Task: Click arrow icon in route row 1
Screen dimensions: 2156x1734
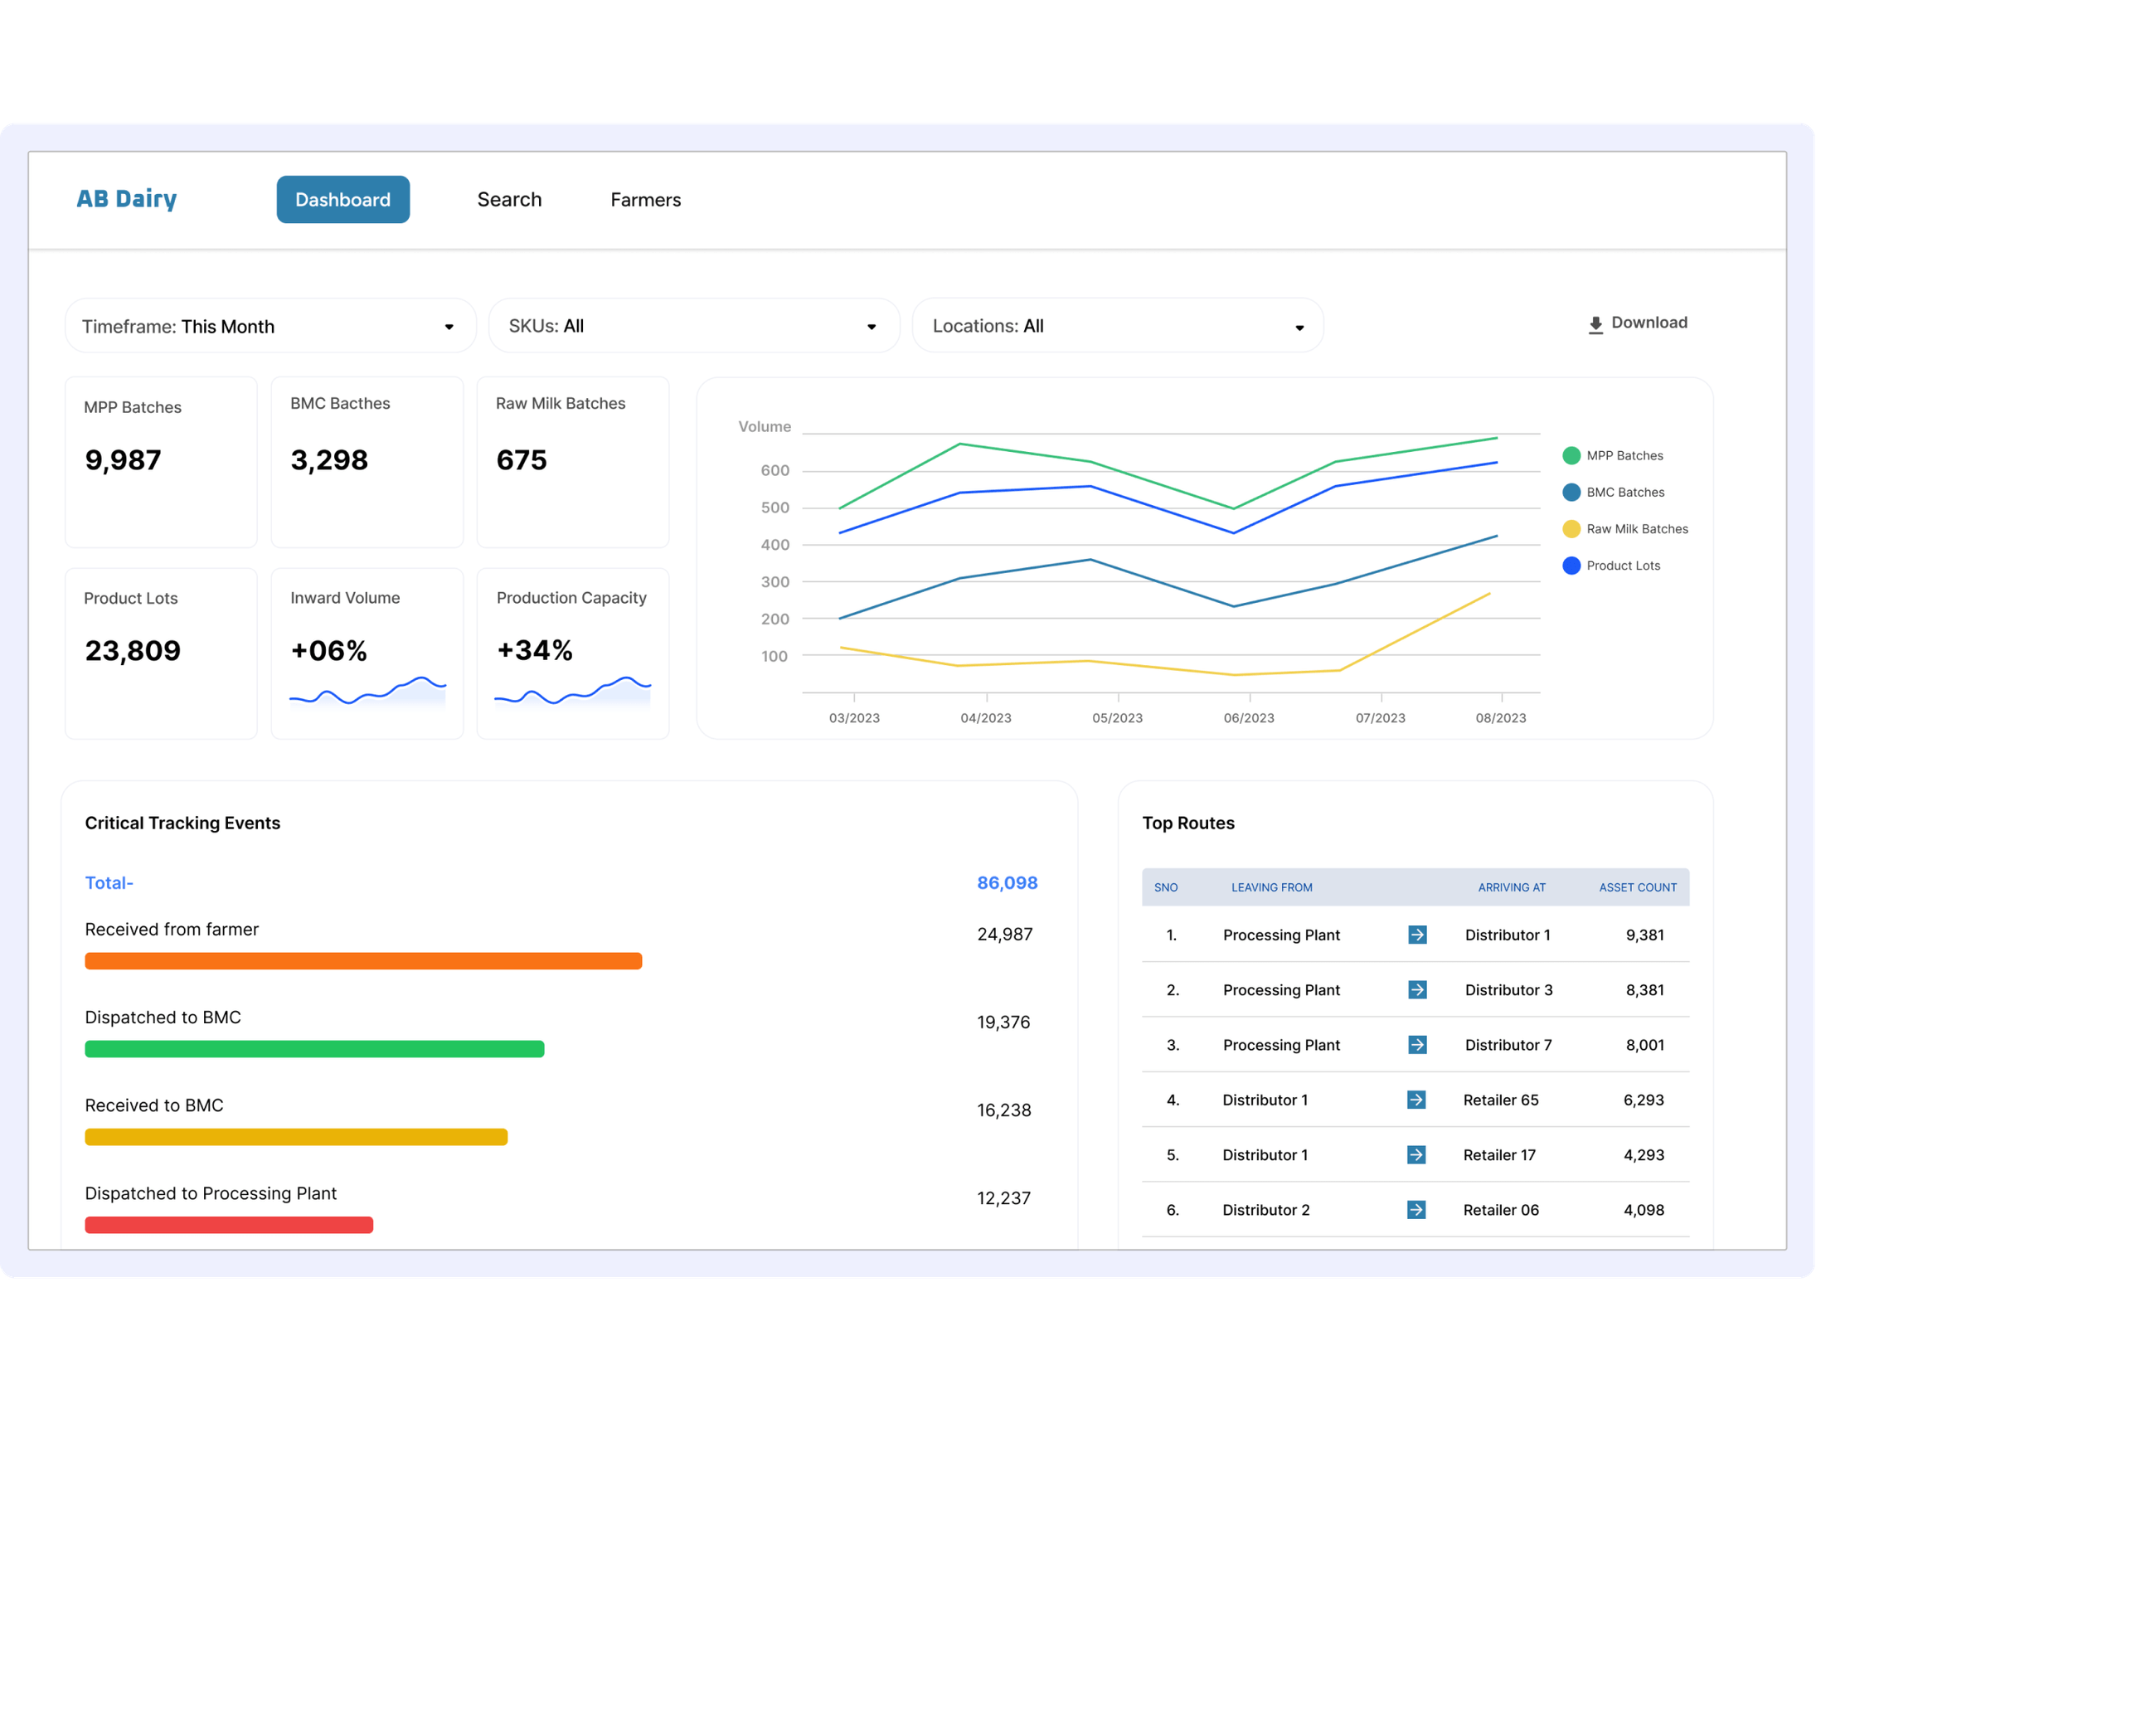Action: click(x=1417, y=935)
